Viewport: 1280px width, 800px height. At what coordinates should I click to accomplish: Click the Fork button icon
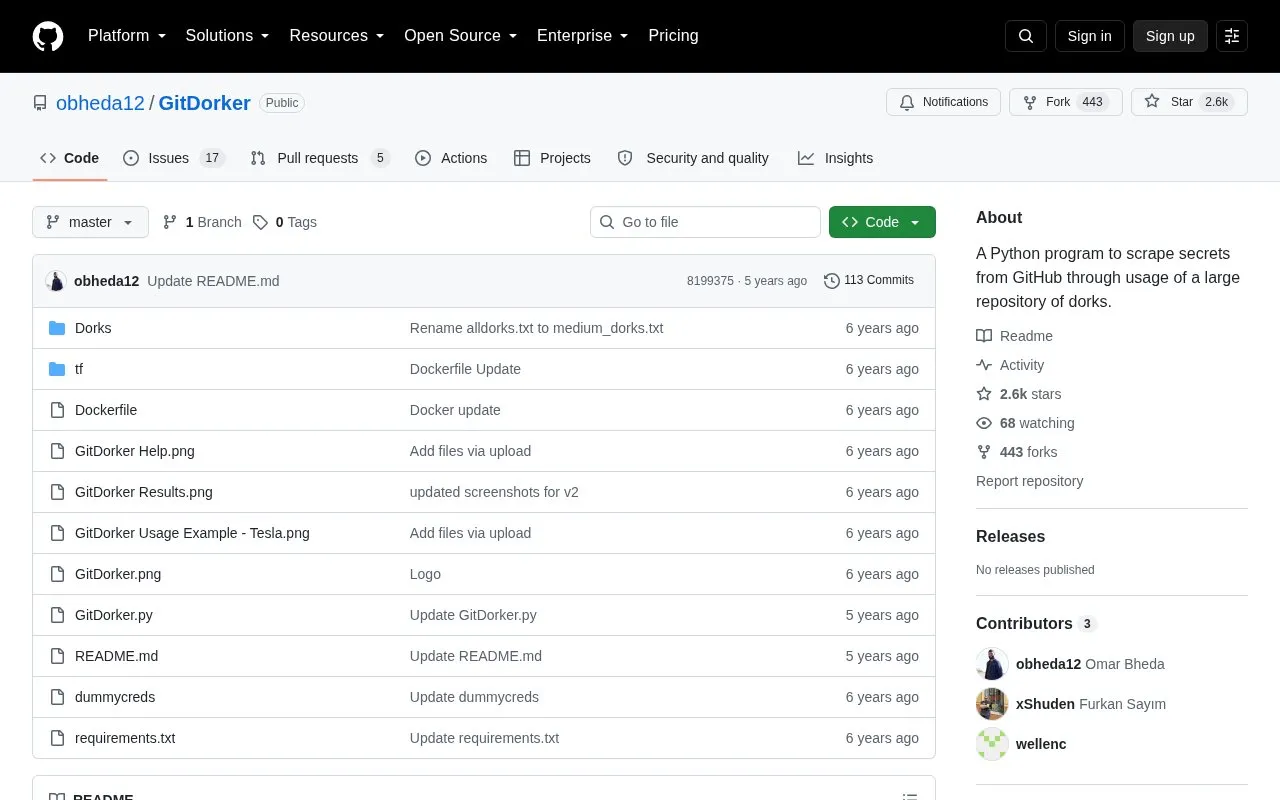click(x=1030, y=102)
